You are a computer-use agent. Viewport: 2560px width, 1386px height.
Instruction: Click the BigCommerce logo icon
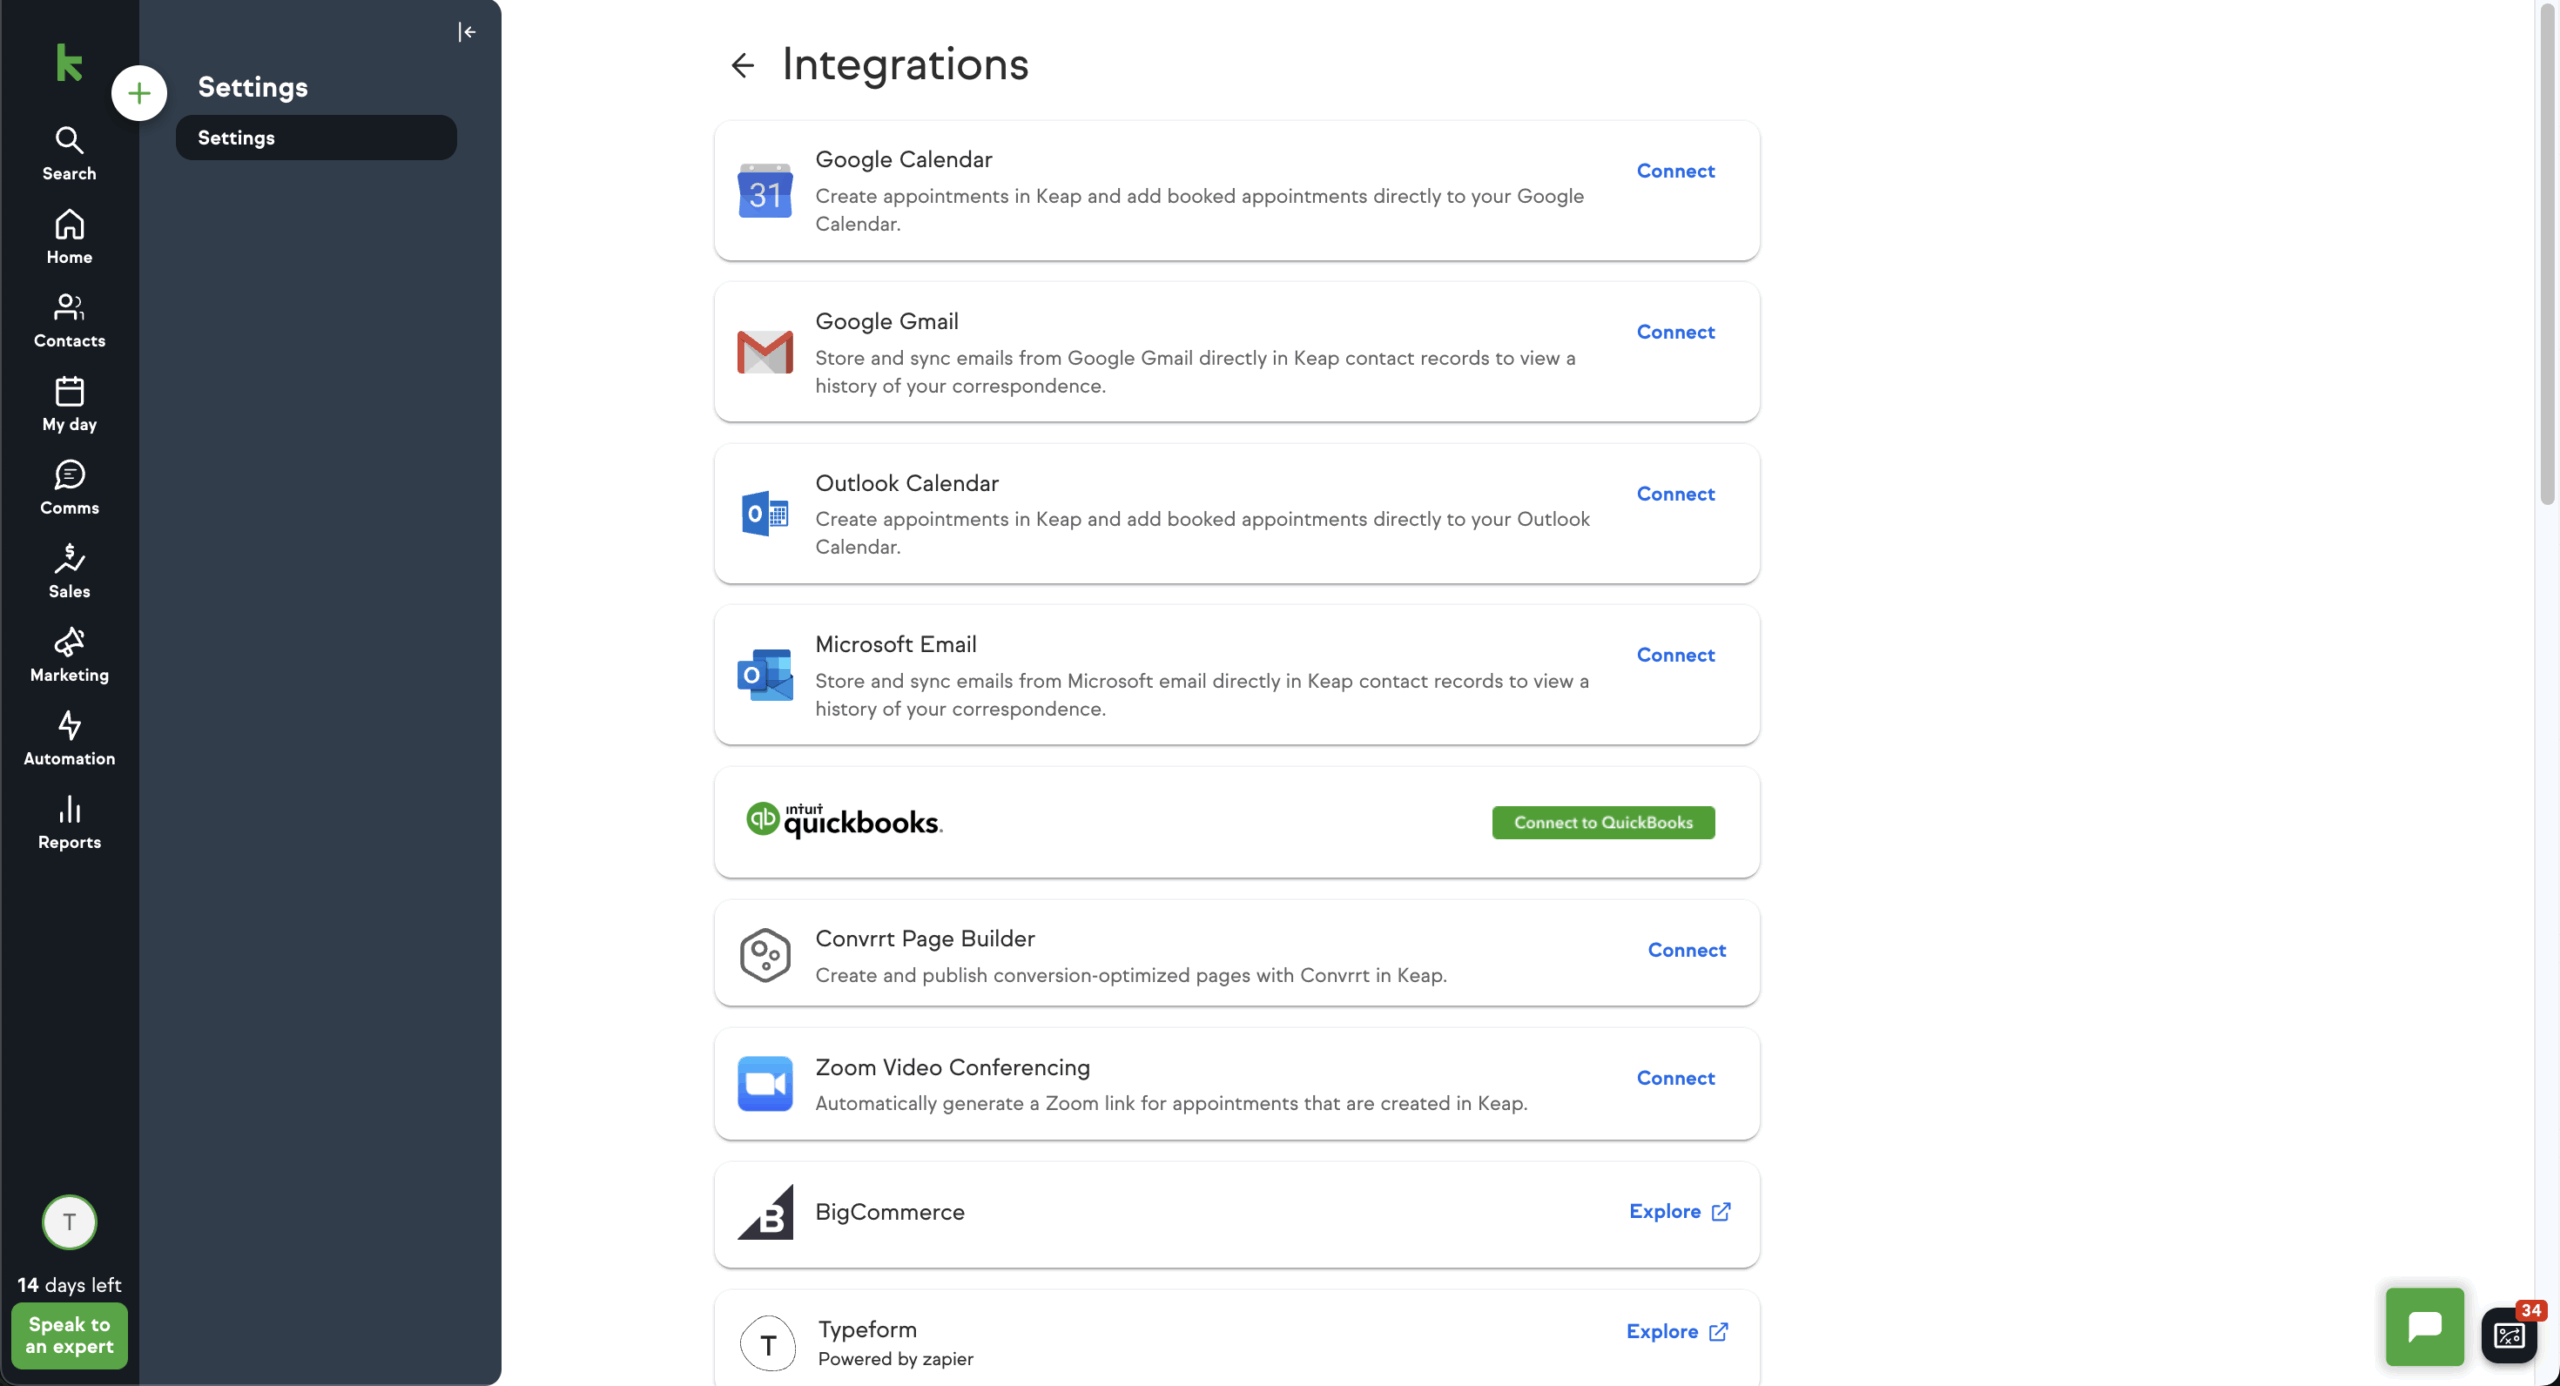(765, 1212)
